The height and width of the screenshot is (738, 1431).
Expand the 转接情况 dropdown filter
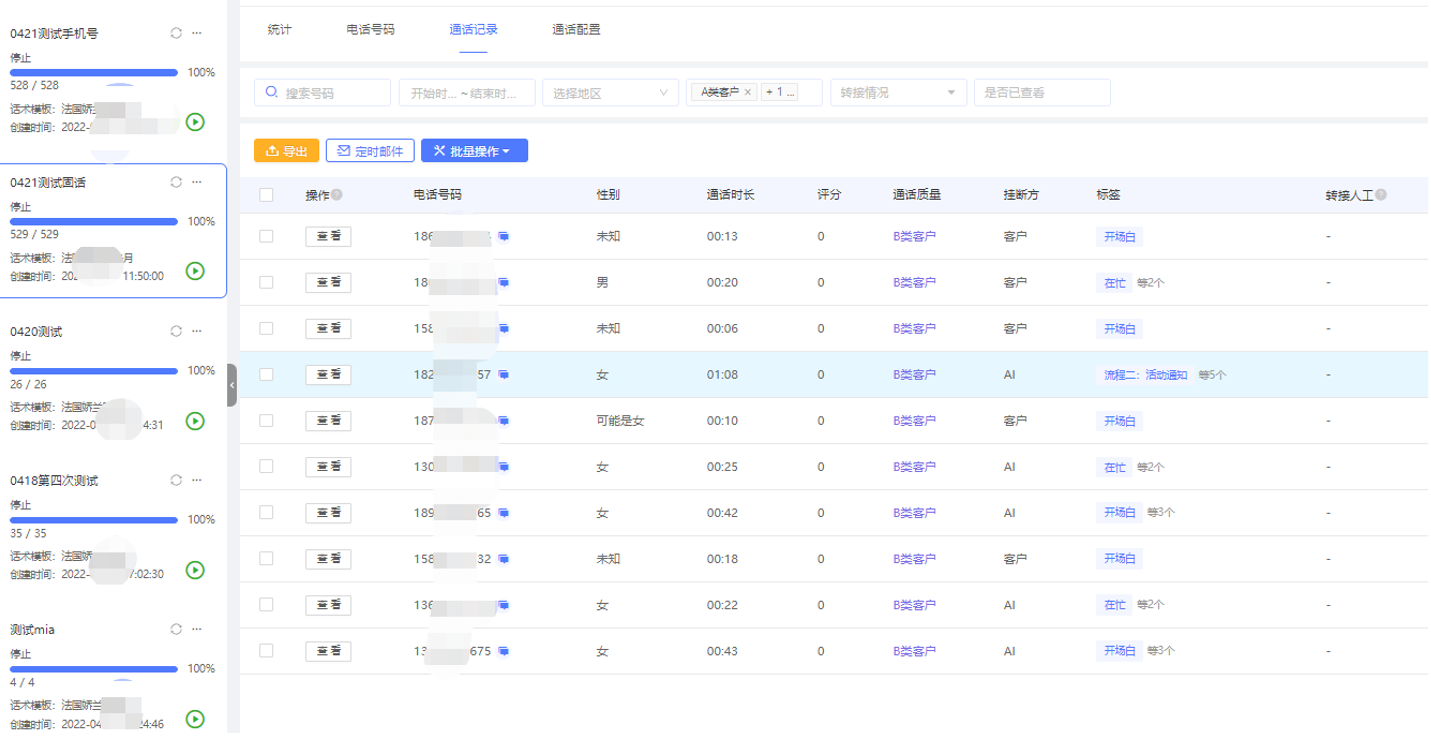point(898,93)
